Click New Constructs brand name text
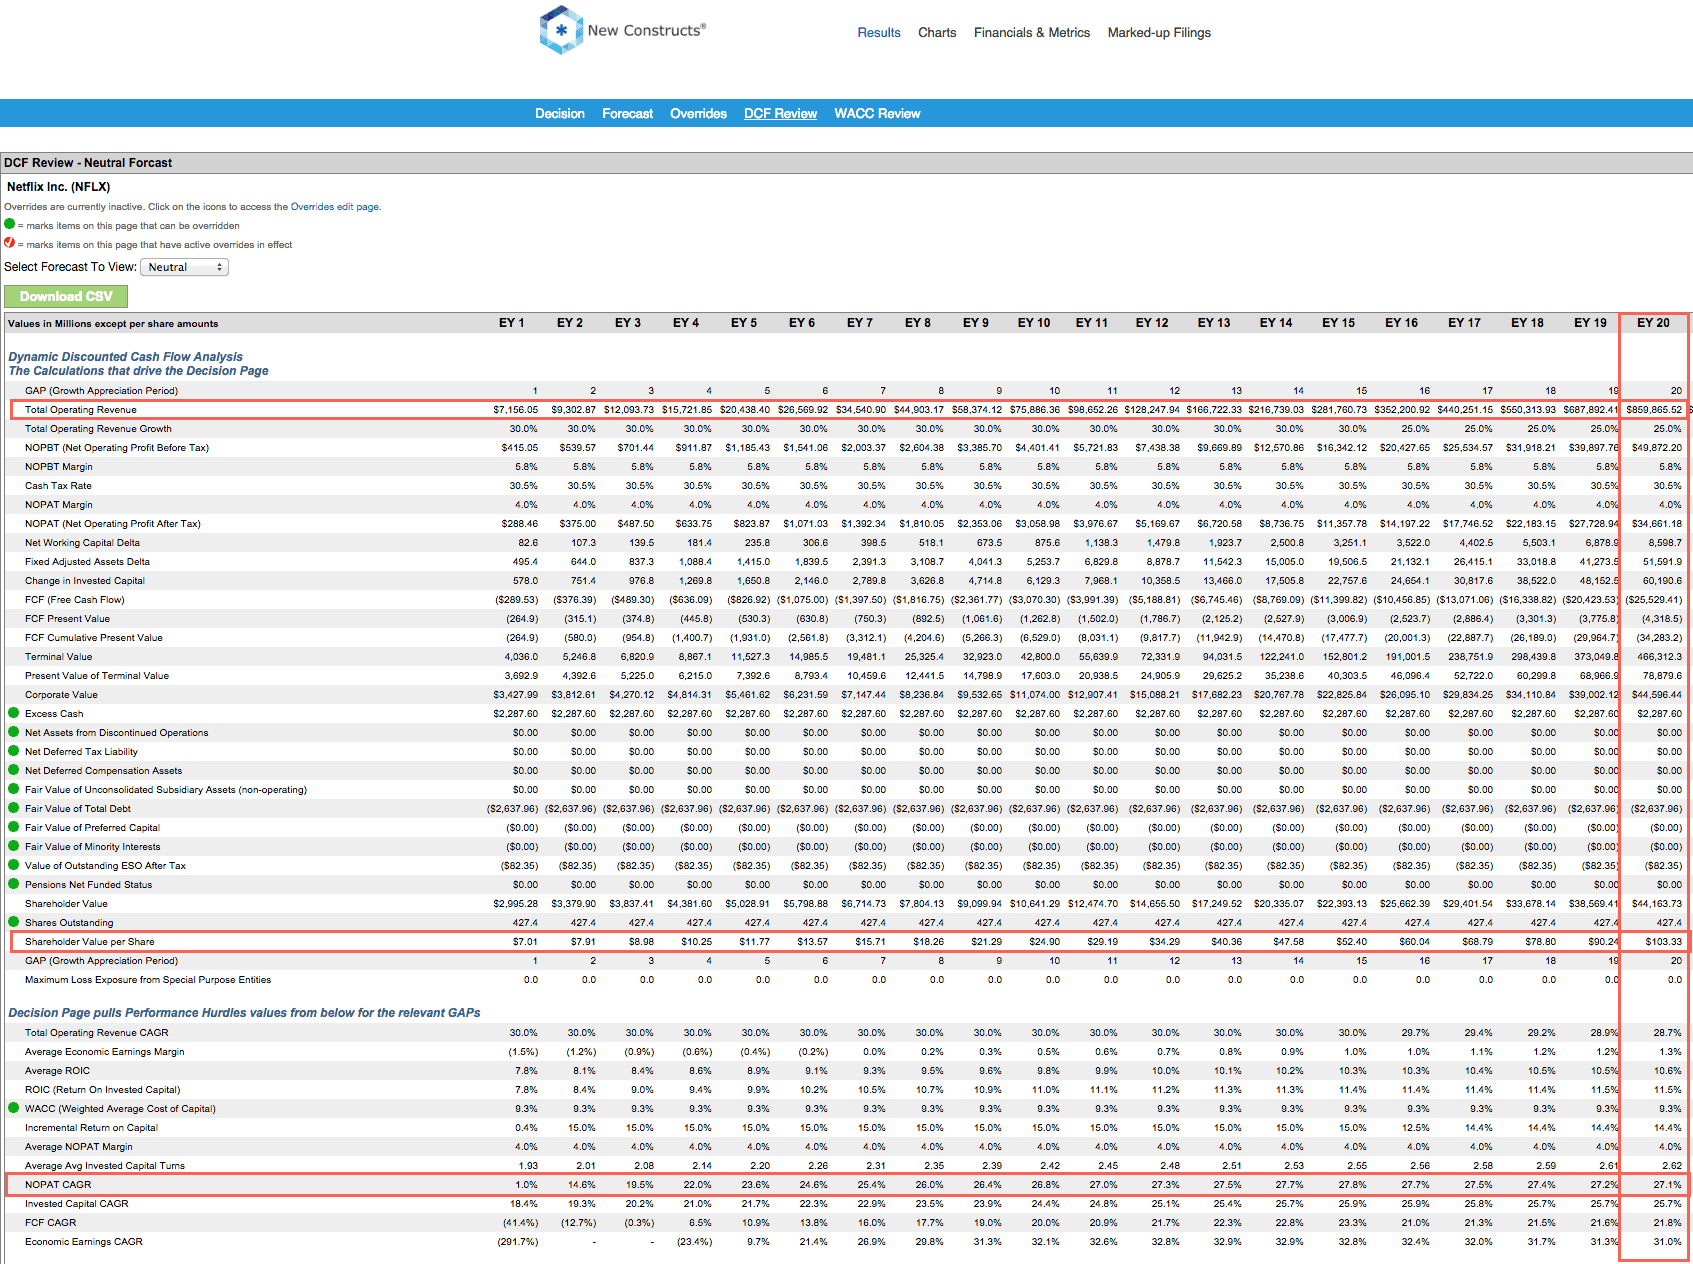This screenshot has height=1264, width=1693. pos(646,30)
